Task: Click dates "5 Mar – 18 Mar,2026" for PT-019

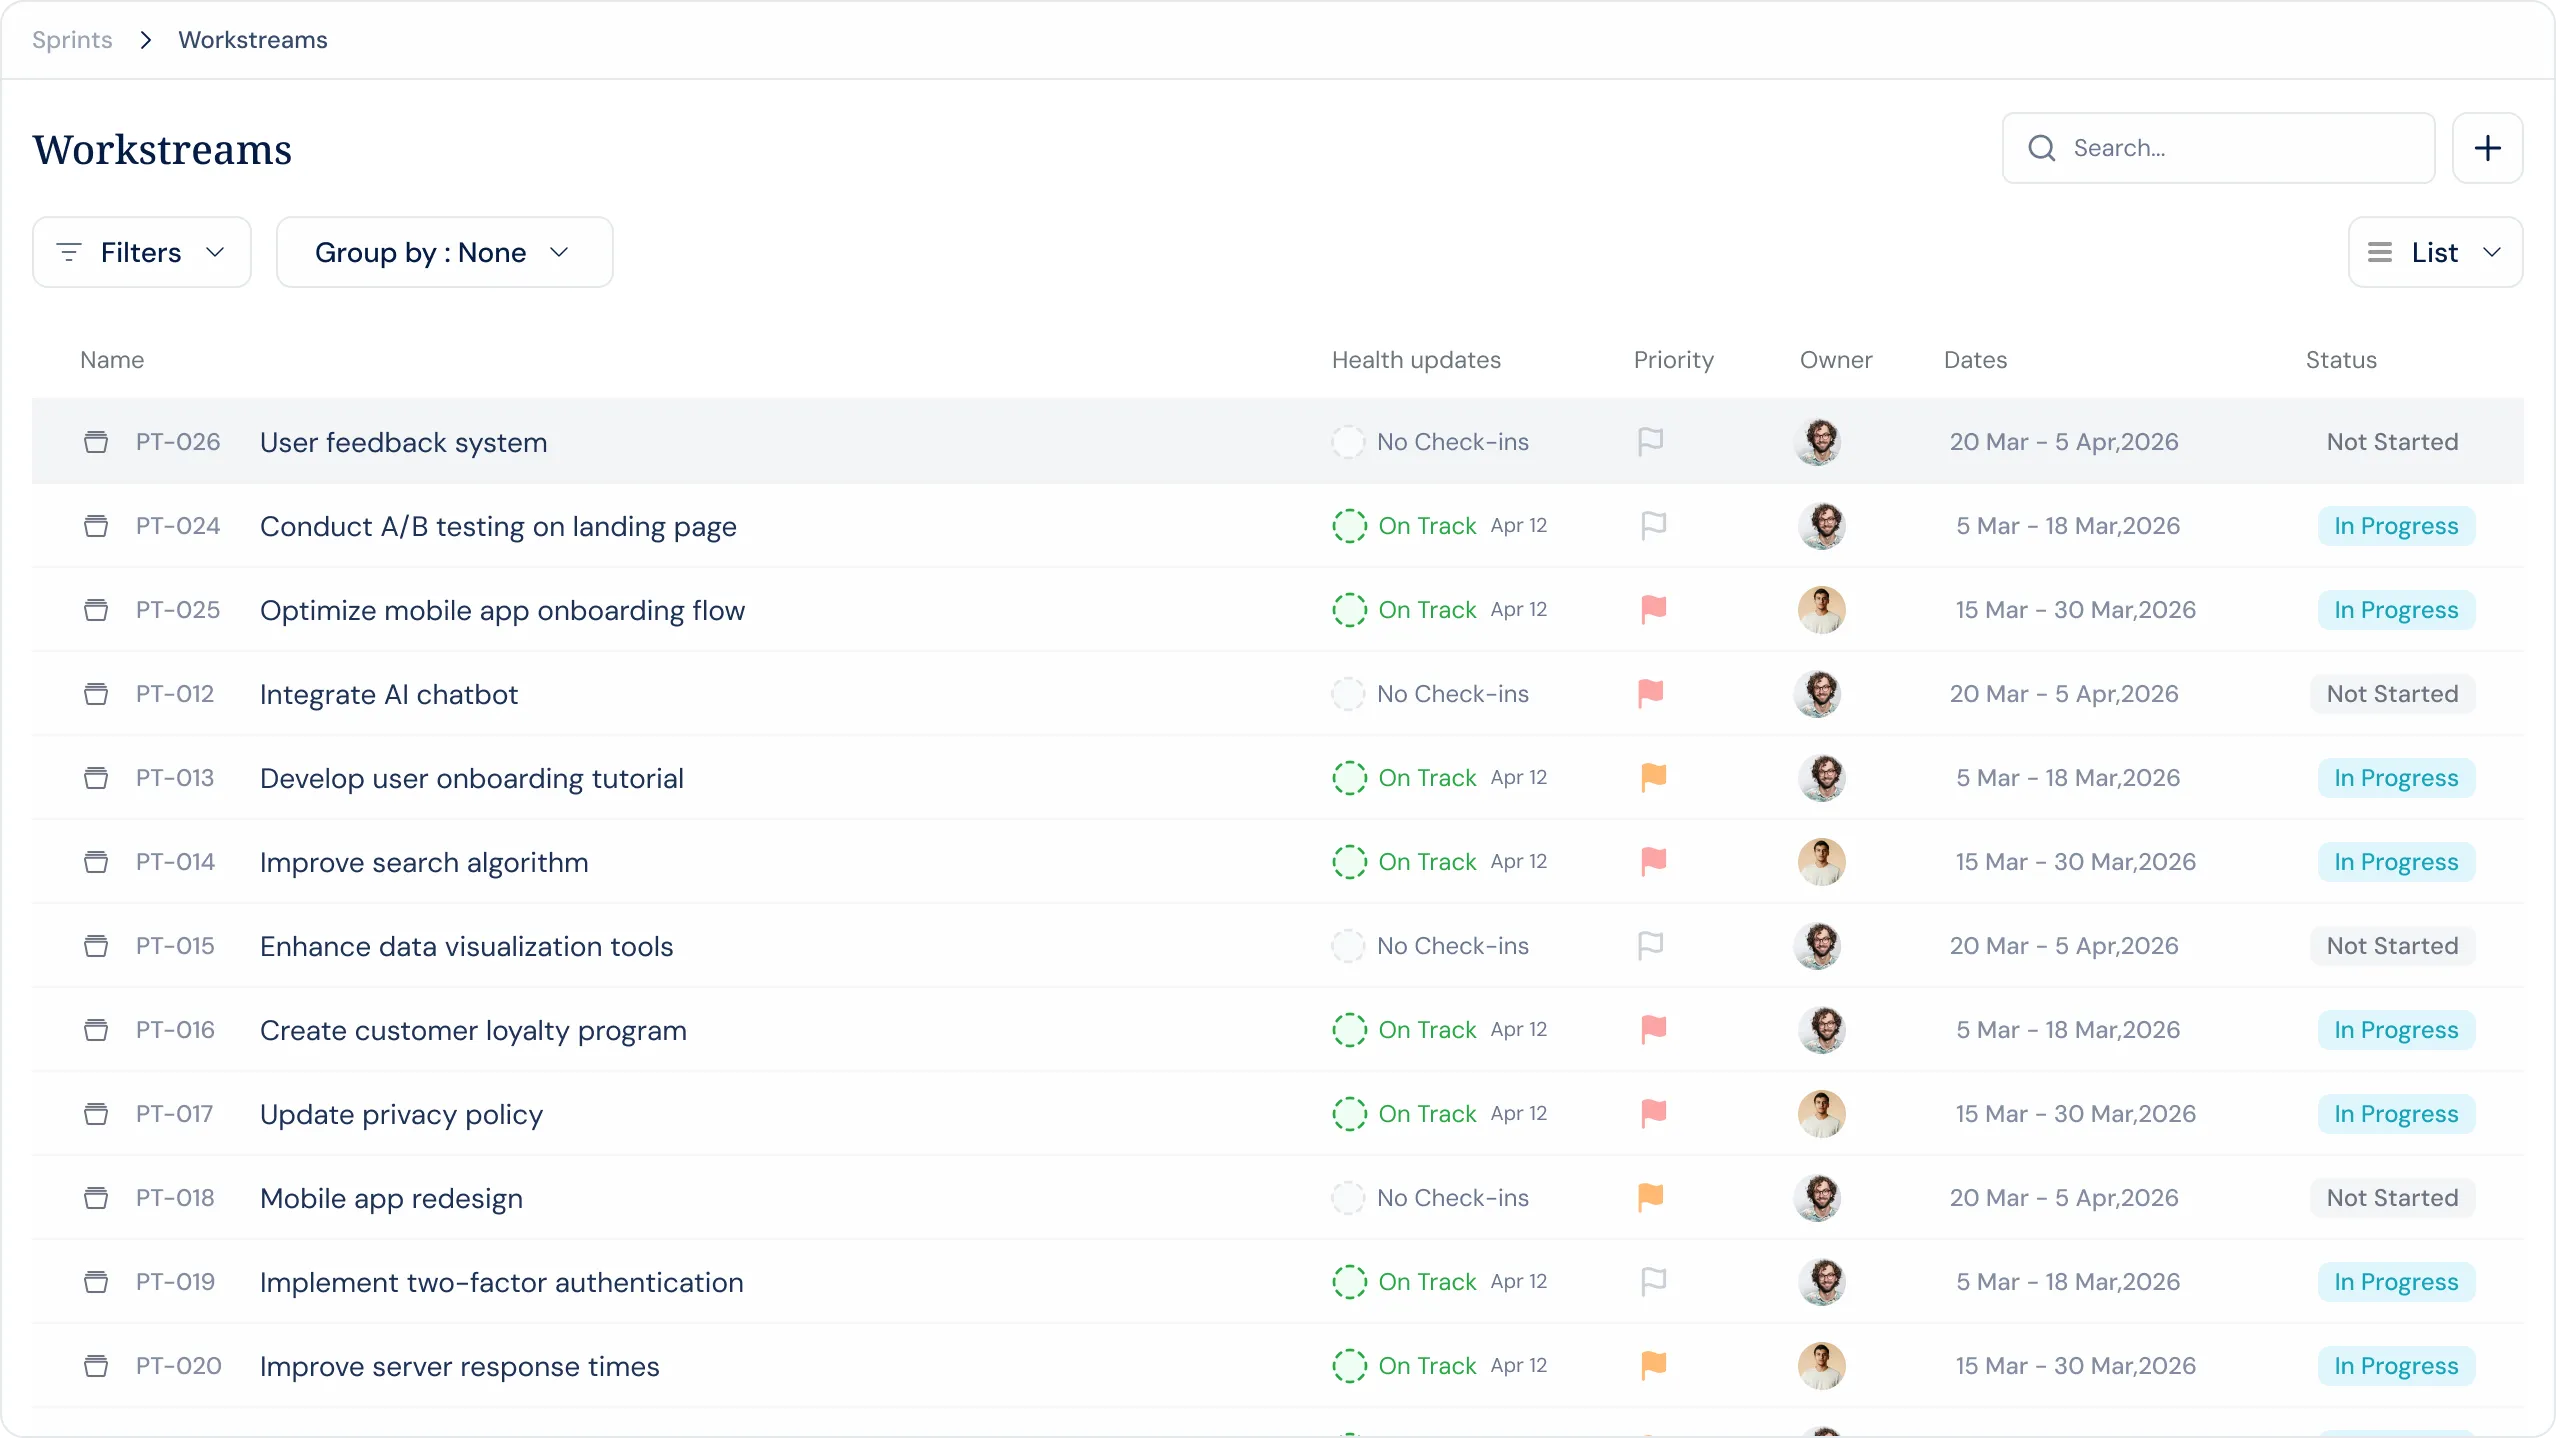Action: [x=2068, y=1282]
